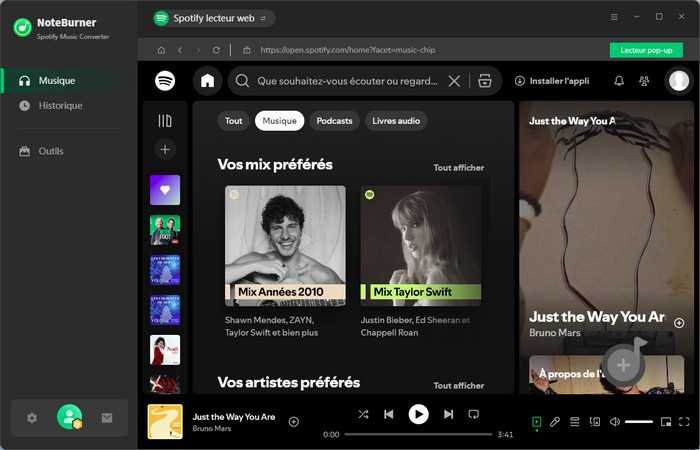Screen dimensions: 700x450
Task: Open now-playing album cover in player bar
Action: [x=165, y=422]
